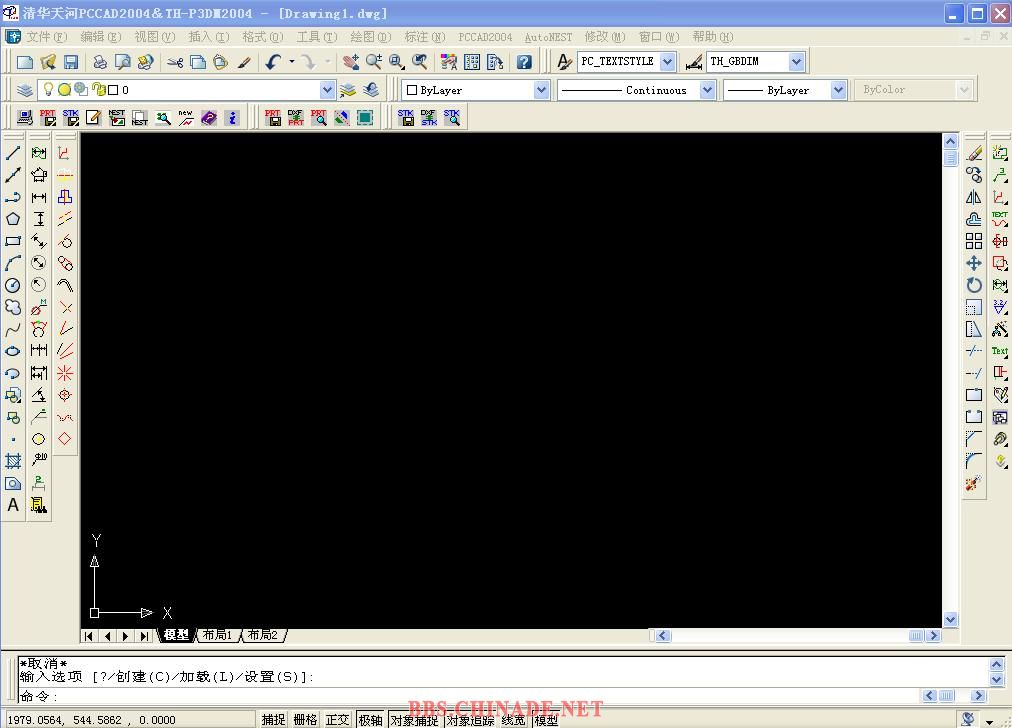Viewport: 1012px width, 728px height.
Task: Open the TH_GBDIM dimension style dropdown
Action: coord(796,62)
